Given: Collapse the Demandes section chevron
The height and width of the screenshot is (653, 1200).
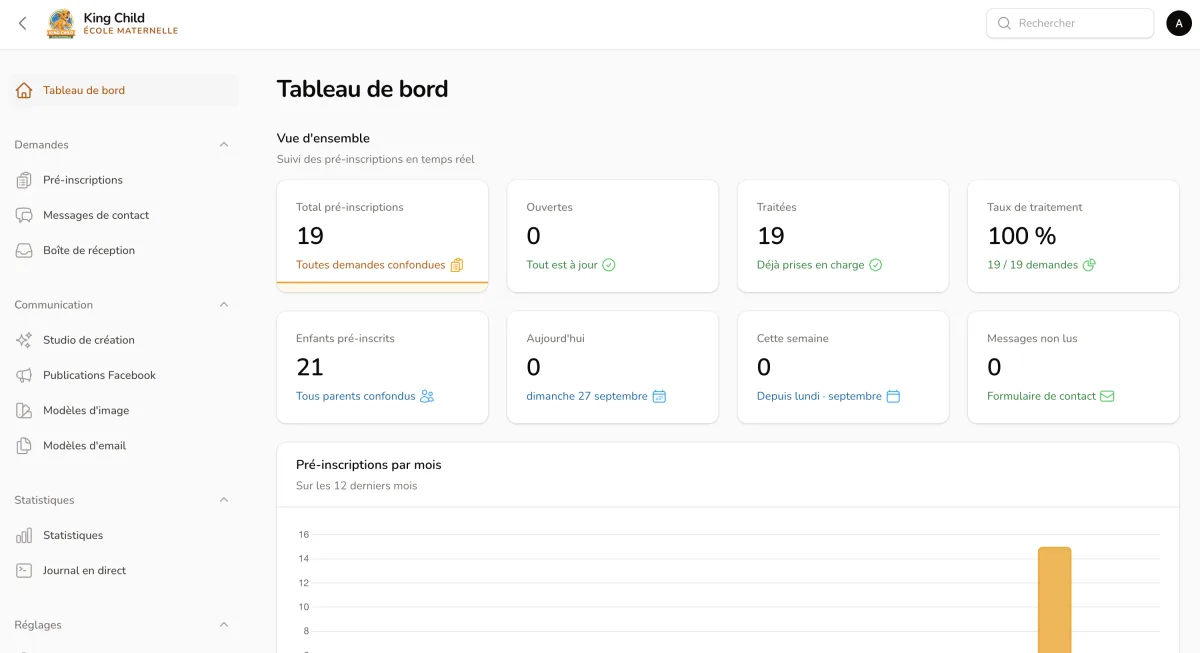Looking at the screenshot, I should pos(224,145).
